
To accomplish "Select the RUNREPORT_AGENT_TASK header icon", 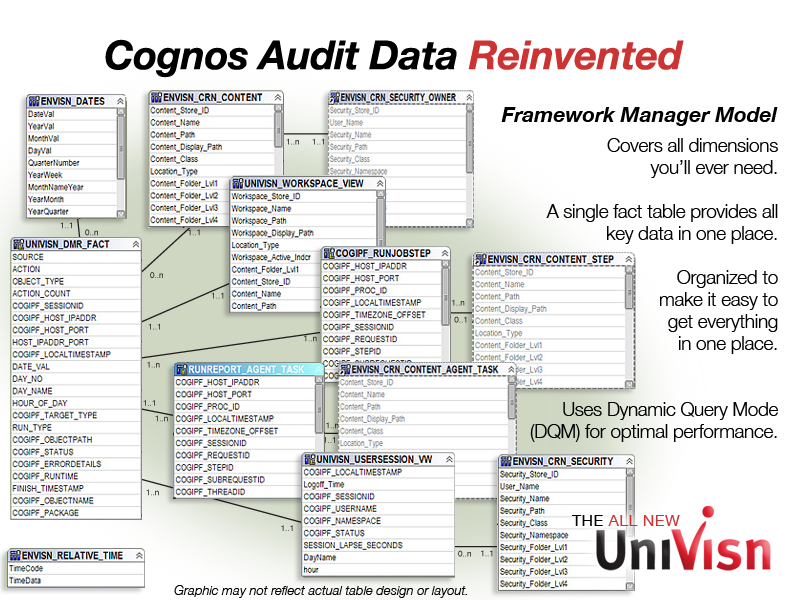I will click(x=180, y=369).
